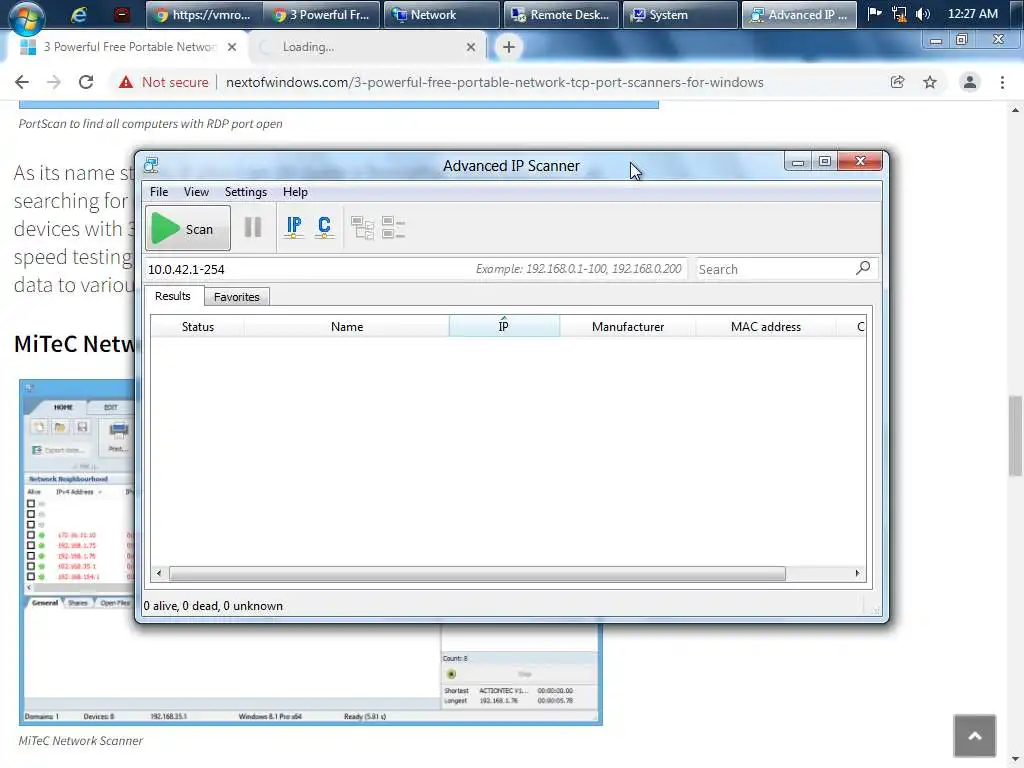Click the Pause scan icon
Screen dimensions: 1024x768
[x=253, y=227]
